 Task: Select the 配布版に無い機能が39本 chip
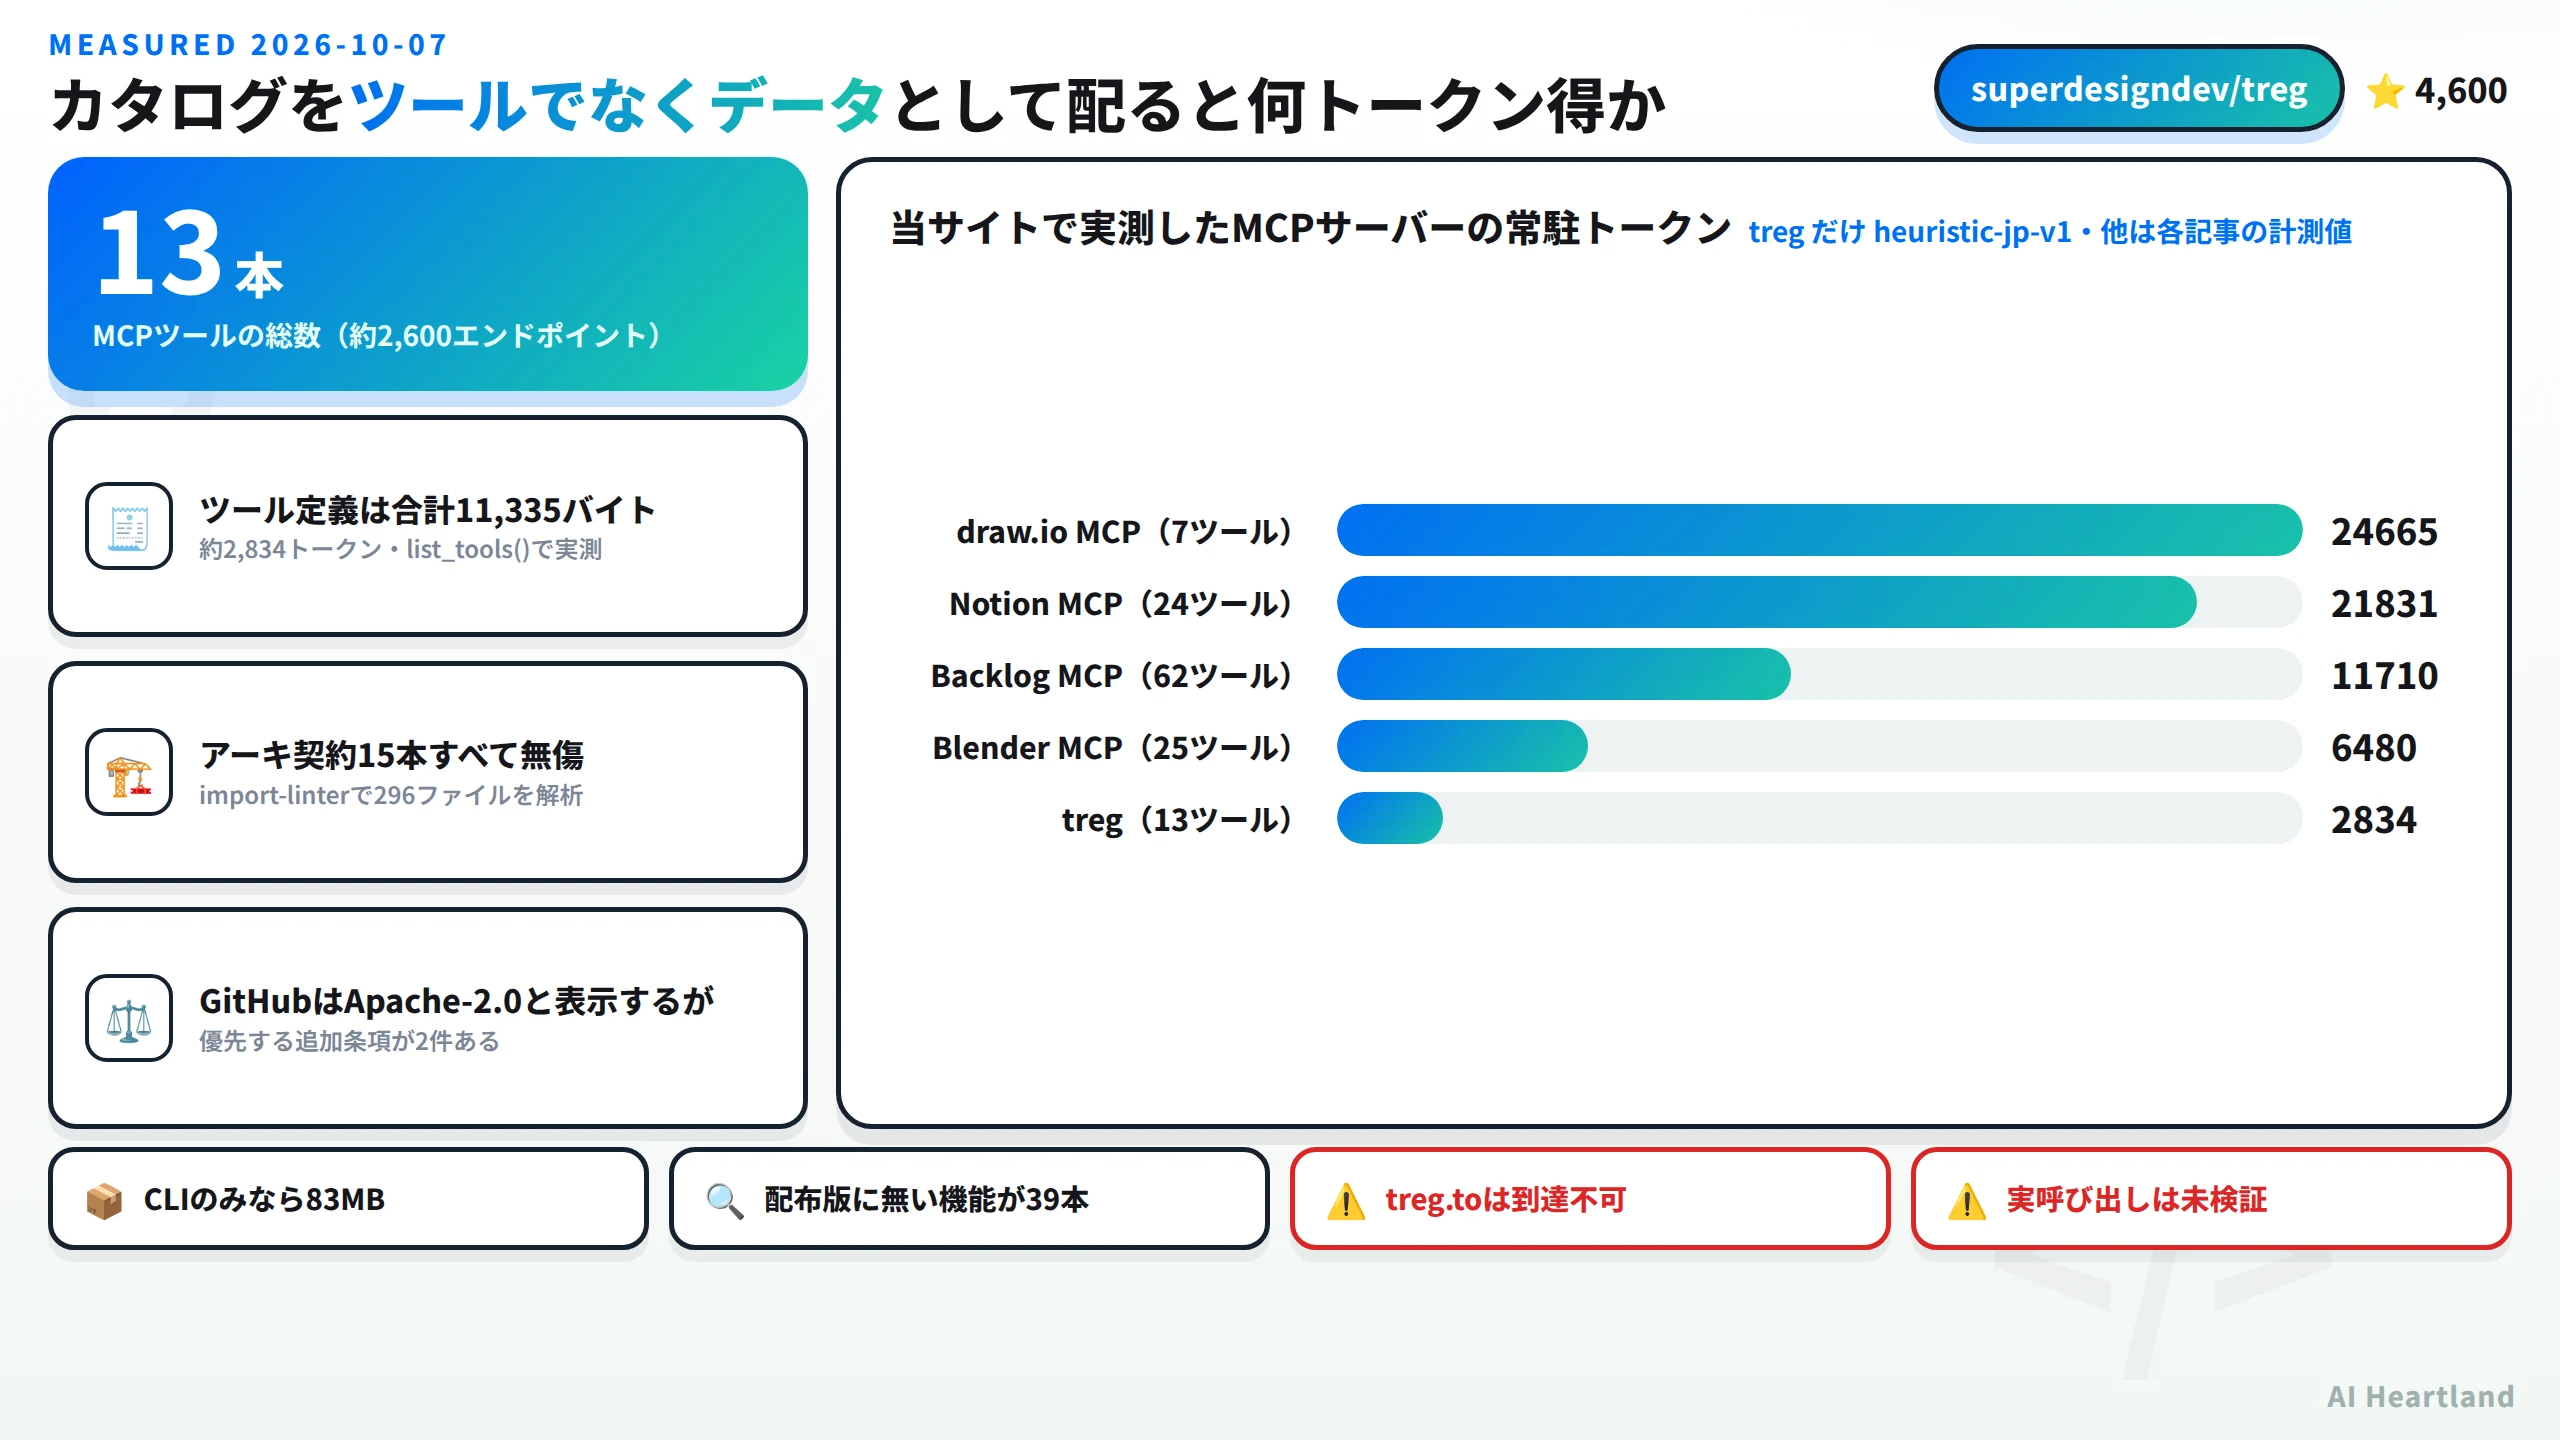(x=969, y=1199)
